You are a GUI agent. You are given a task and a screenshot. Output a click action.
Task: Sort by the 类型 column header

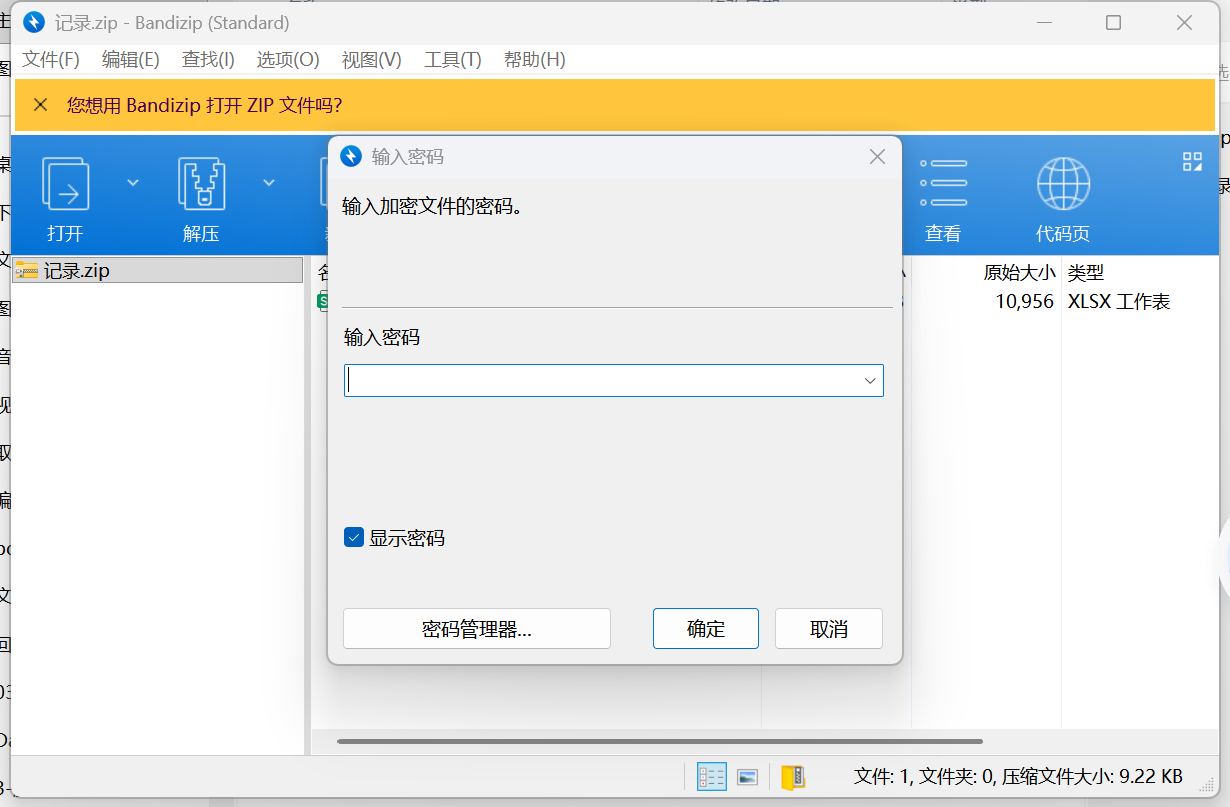click(1085, 273)
